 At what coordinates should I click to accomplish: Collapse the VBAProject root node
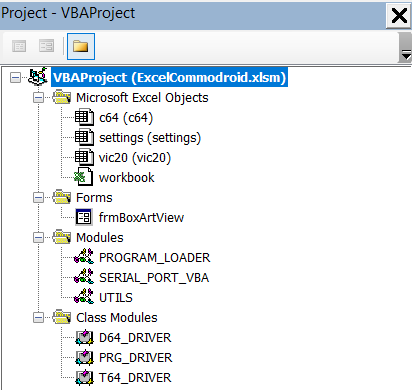coord(15,78)
